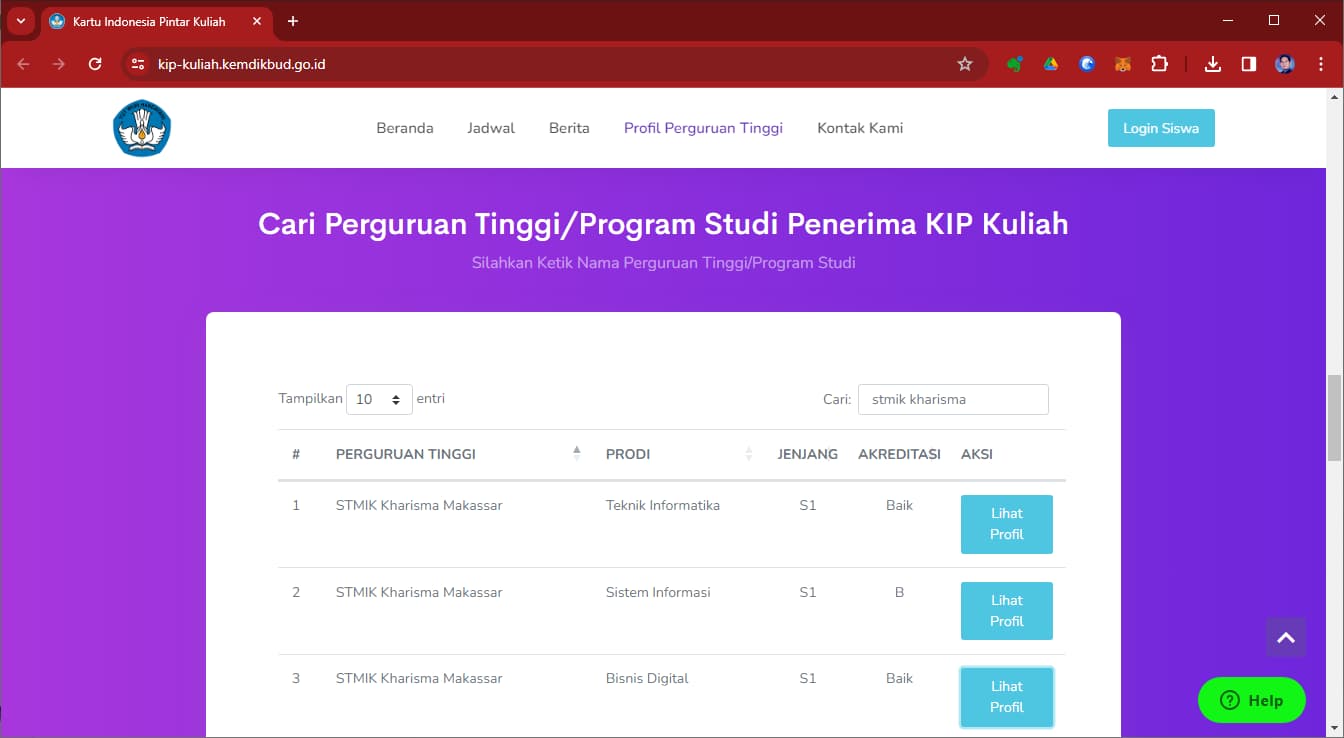The width and height of the screenshot is (1344, 738).
Task: Click STMIK Kharisma Makassar in row 3
Action: tap(419, 678)
